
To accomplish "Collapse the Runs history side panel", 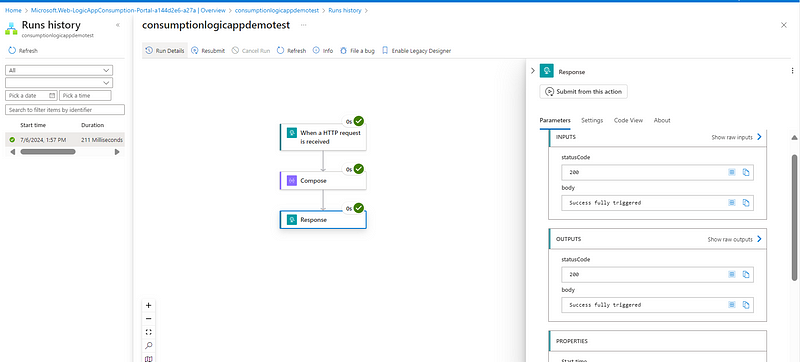I will coord(118,25).
